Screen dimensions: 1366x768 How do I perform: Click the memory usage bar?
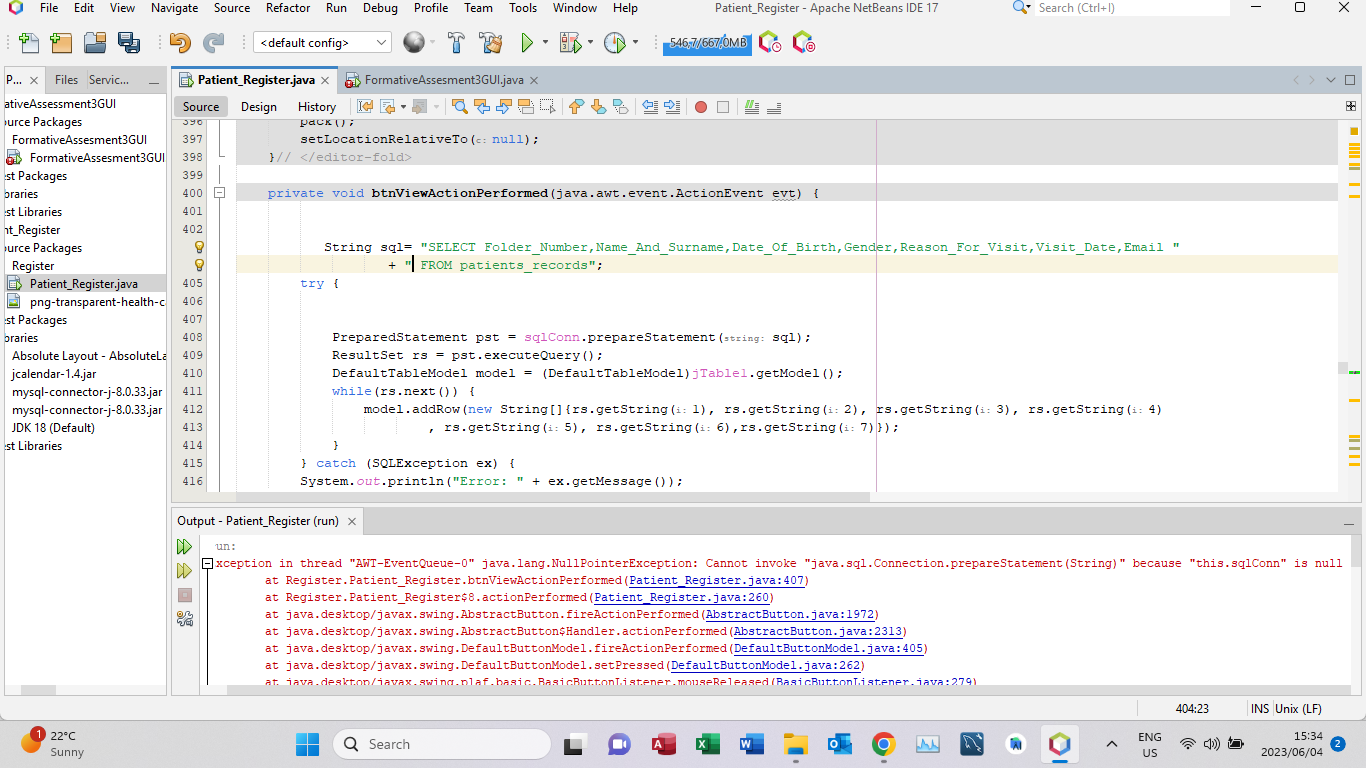click(x=706, y=43)
